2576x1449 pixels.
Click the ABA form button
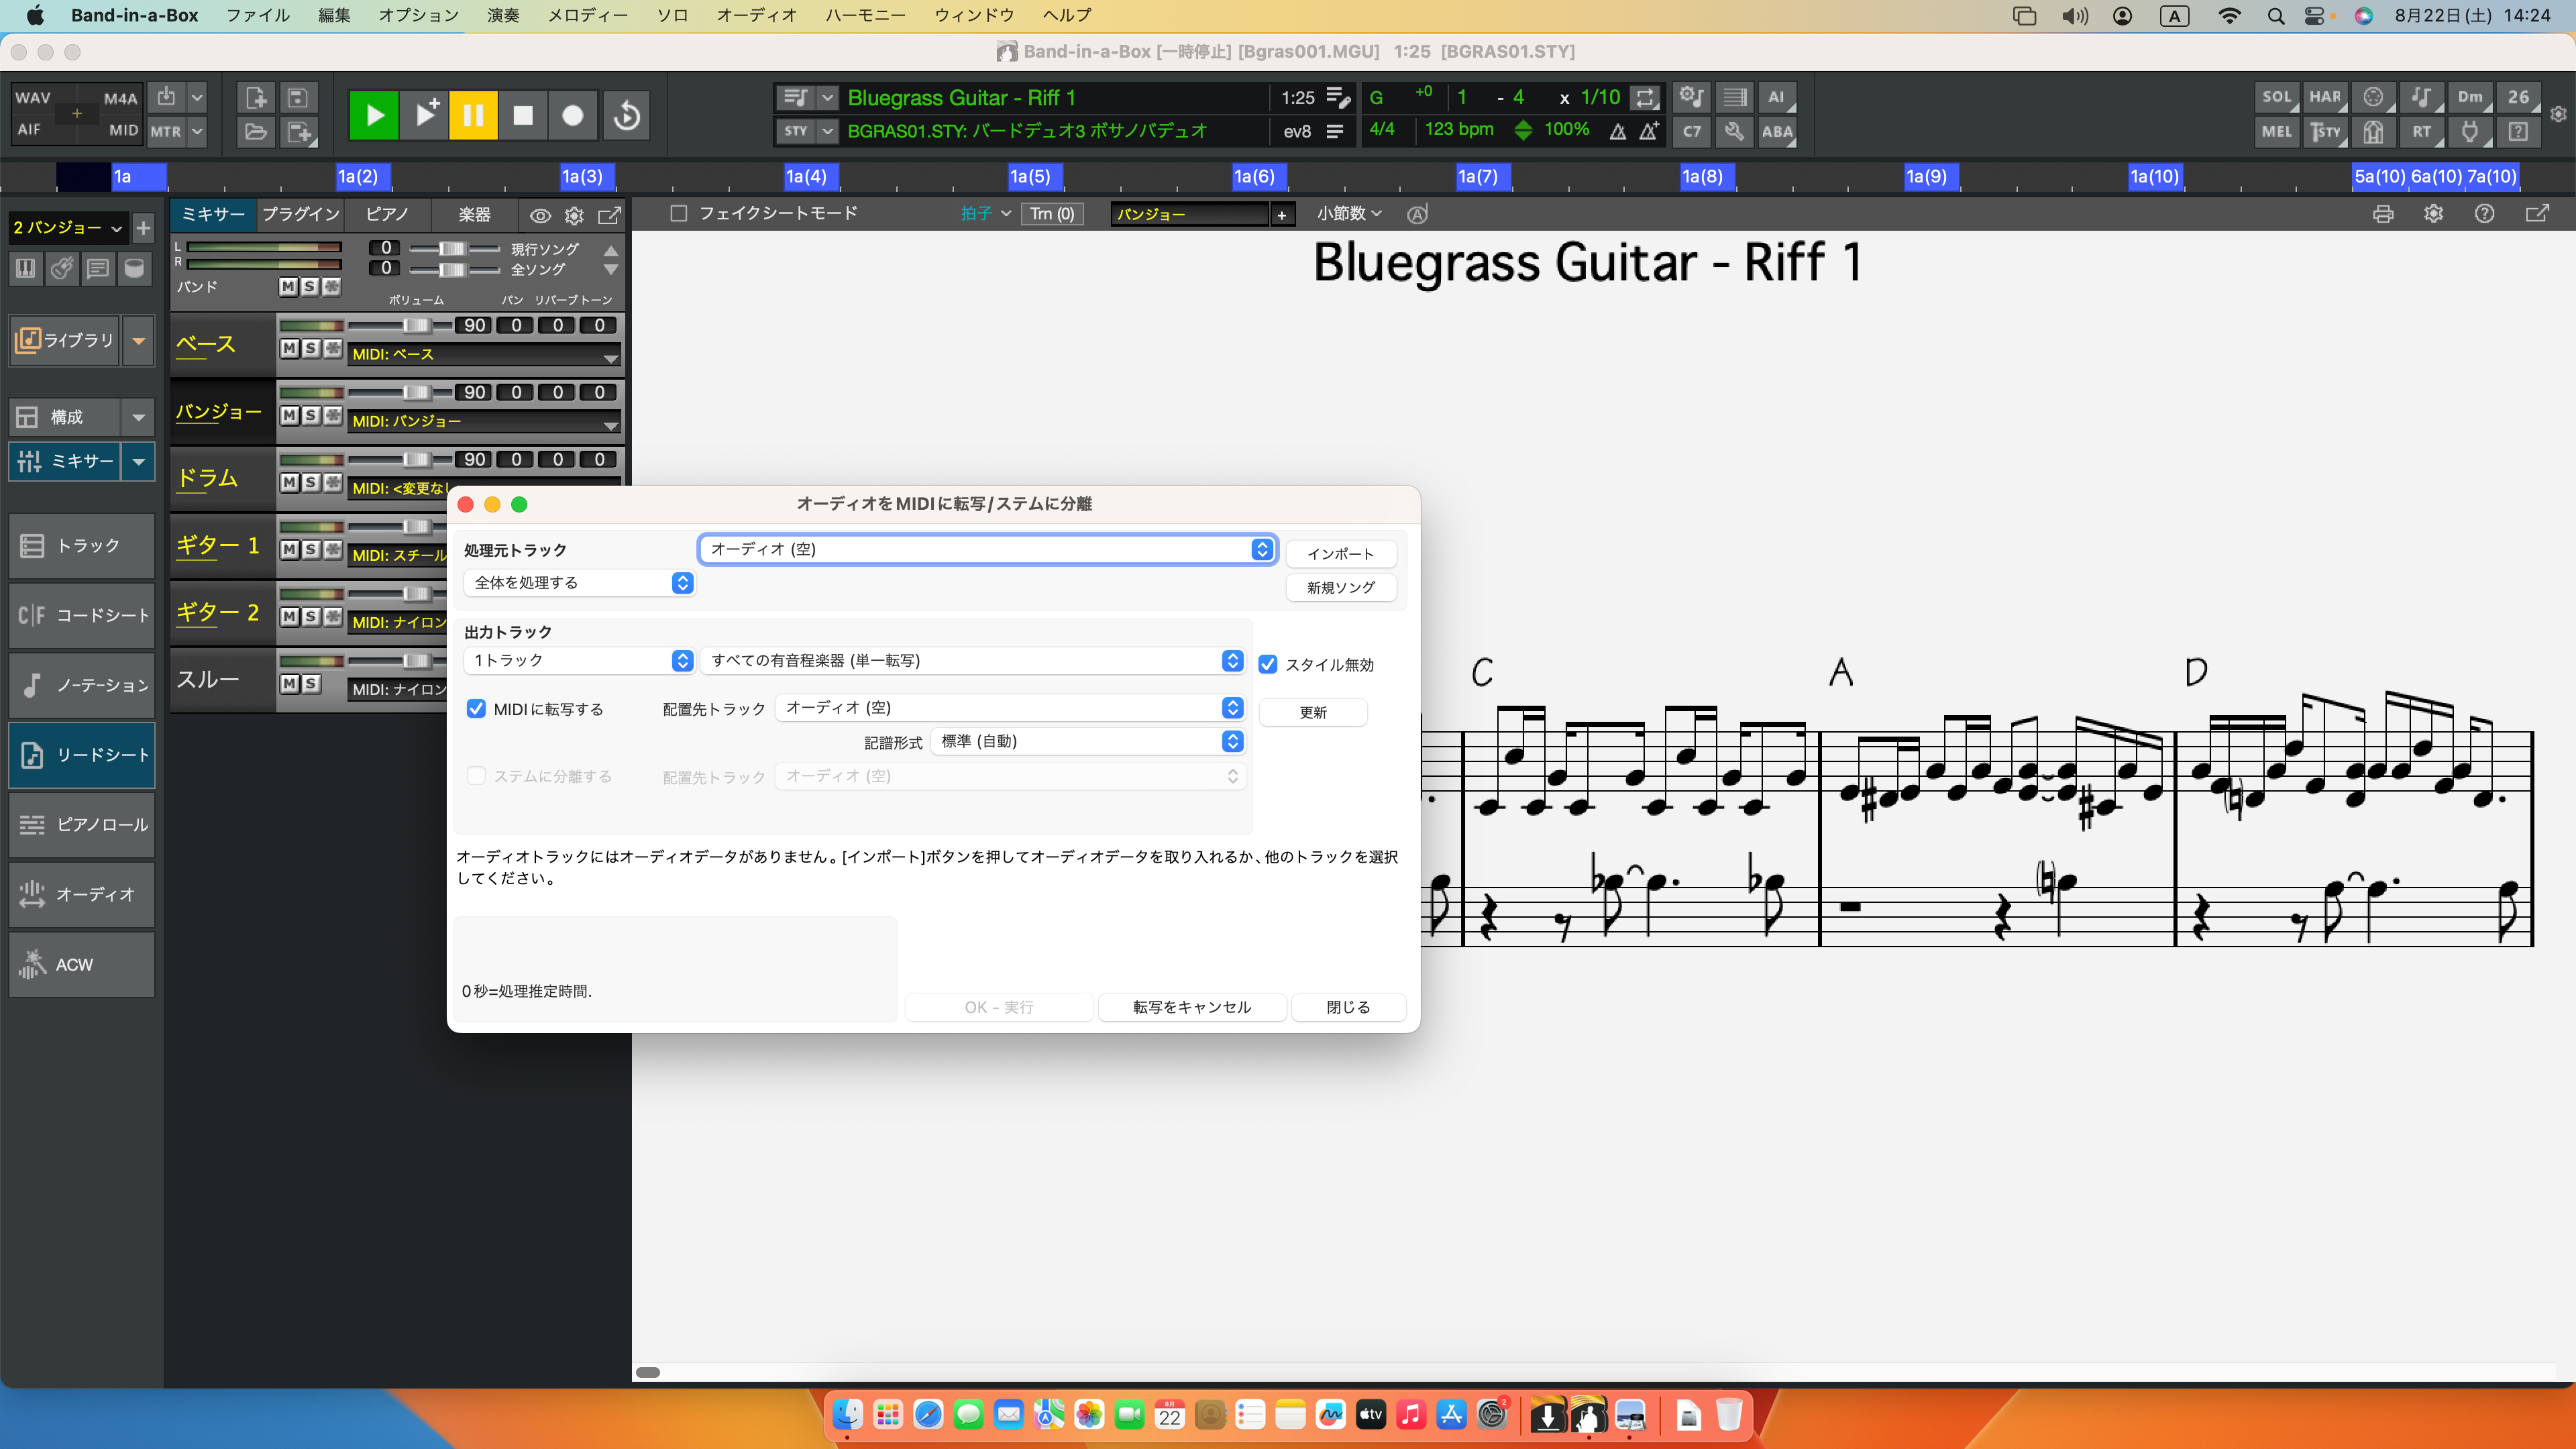1776,132
